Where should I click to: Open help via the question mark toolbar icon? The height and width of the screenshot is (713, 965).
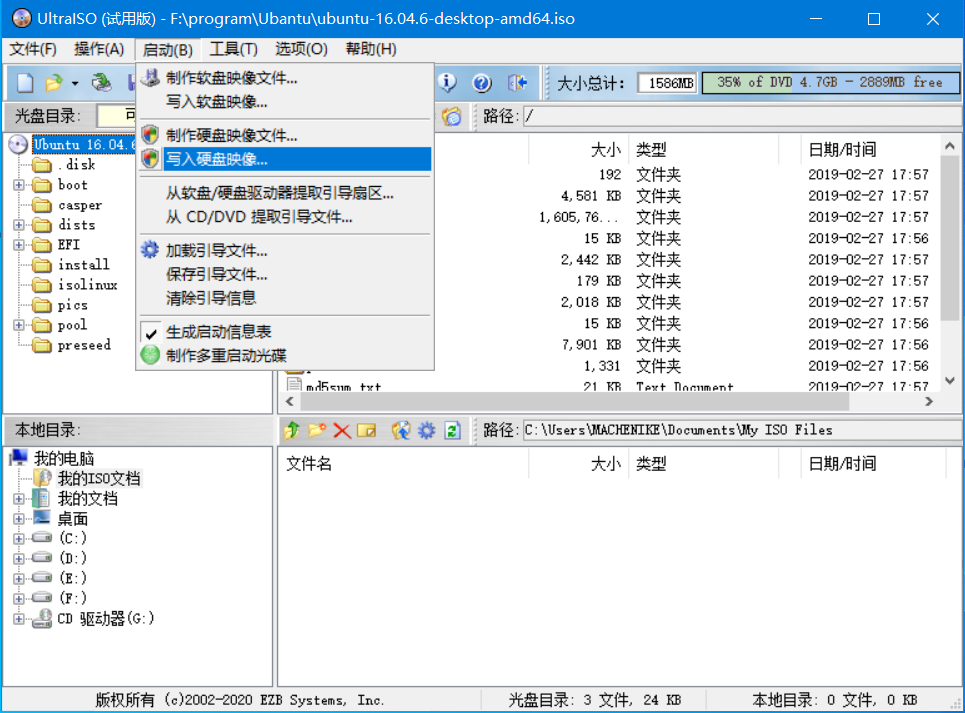(x=483, y=83)
